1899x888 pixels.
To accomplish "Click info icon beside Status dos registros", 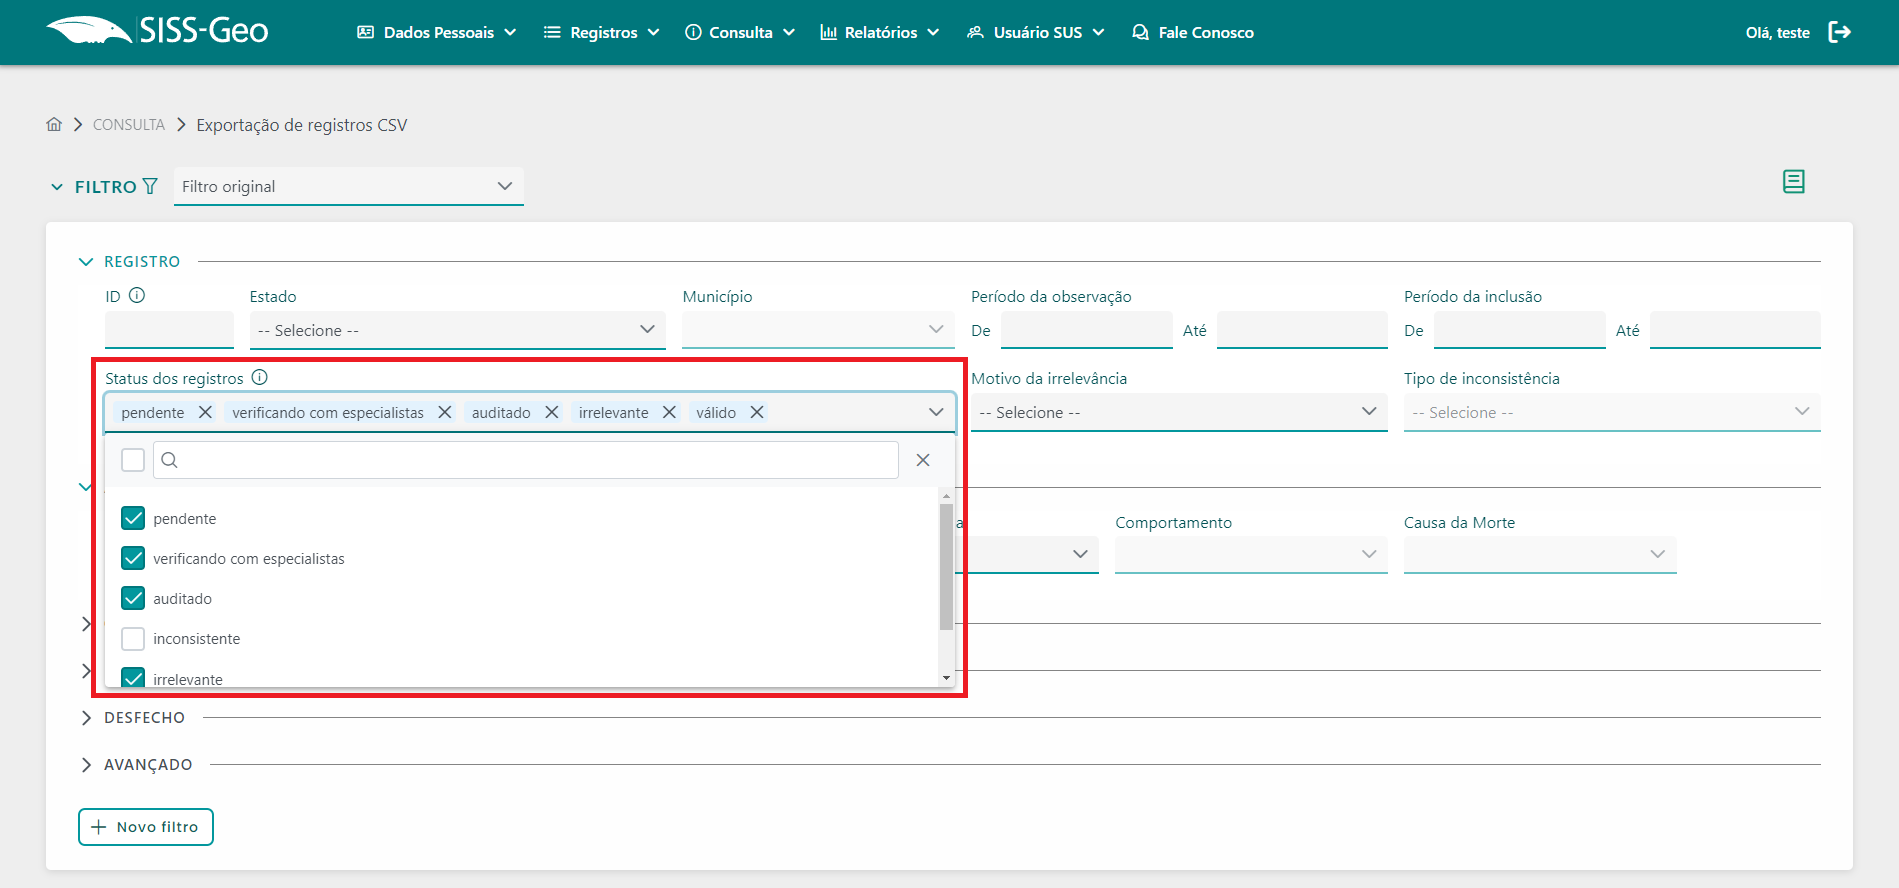I will (260, 378).
